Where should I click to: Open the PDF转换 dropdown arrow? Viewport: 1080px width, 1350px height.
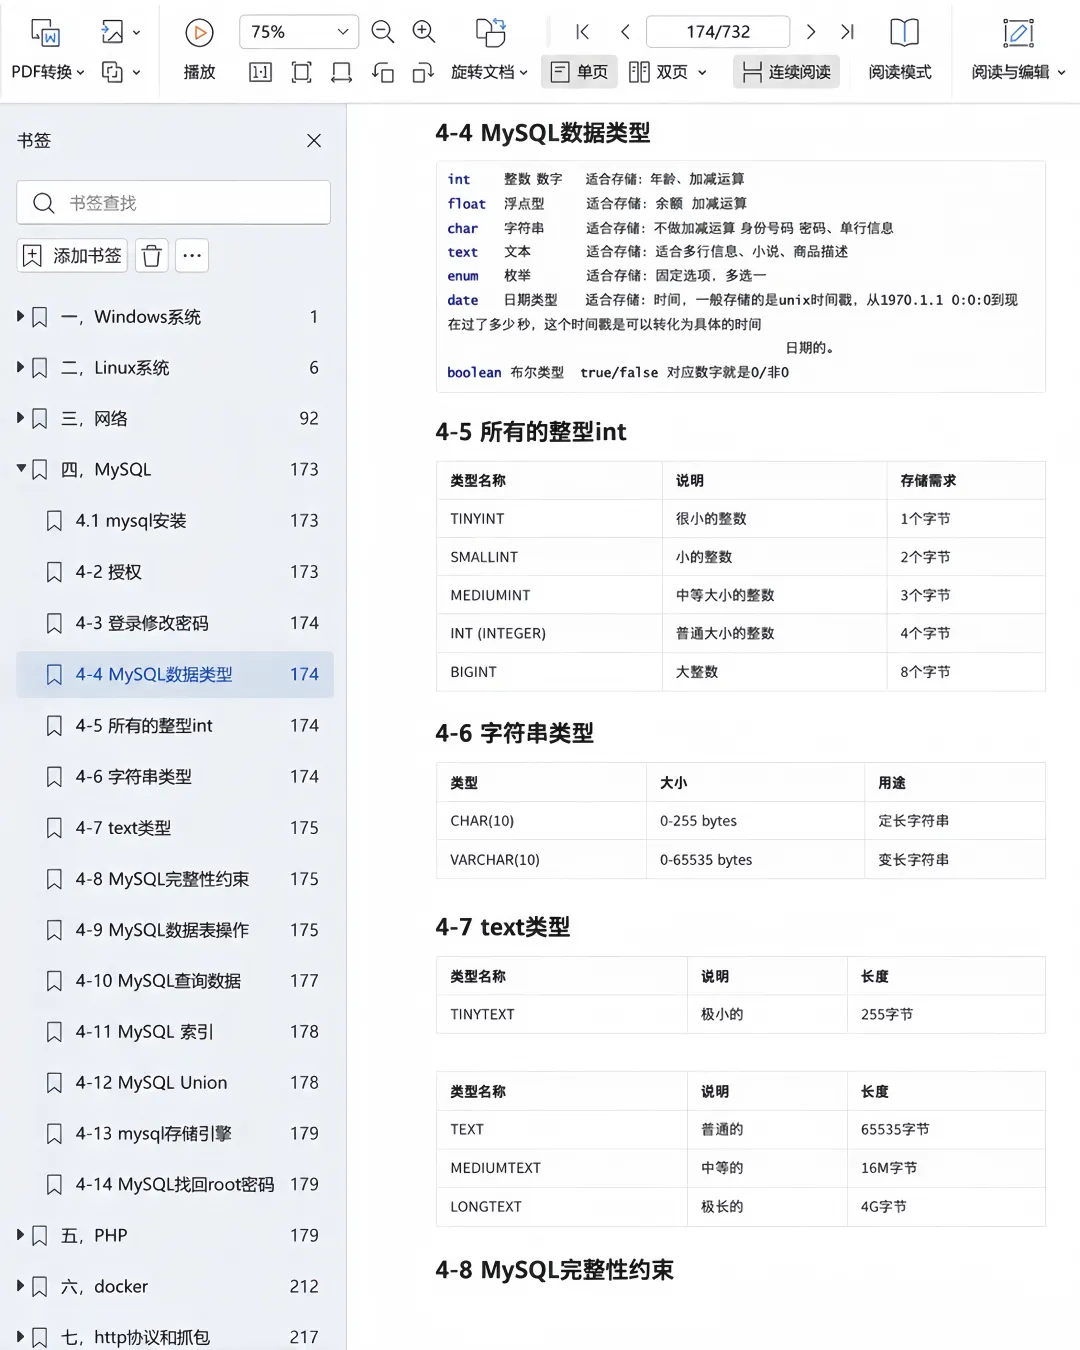coord(80,72)
